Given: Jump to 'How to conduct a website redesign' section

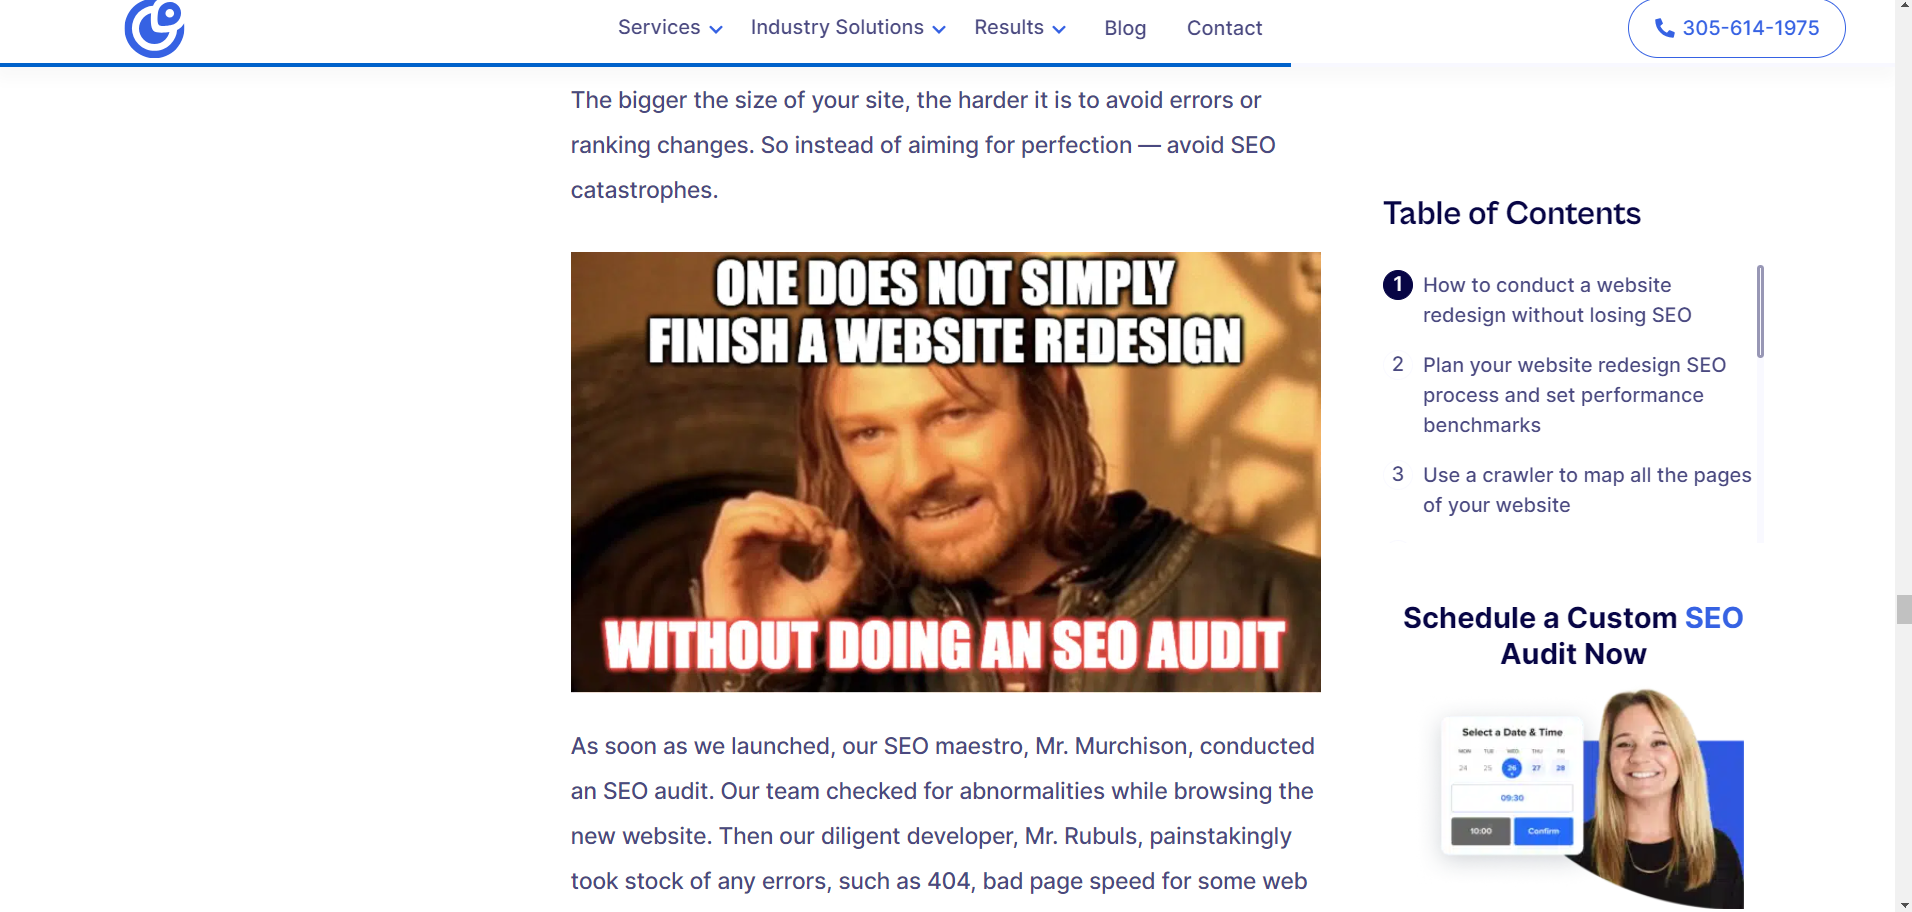Looking at the screenshot, I should coord(1557,300).
